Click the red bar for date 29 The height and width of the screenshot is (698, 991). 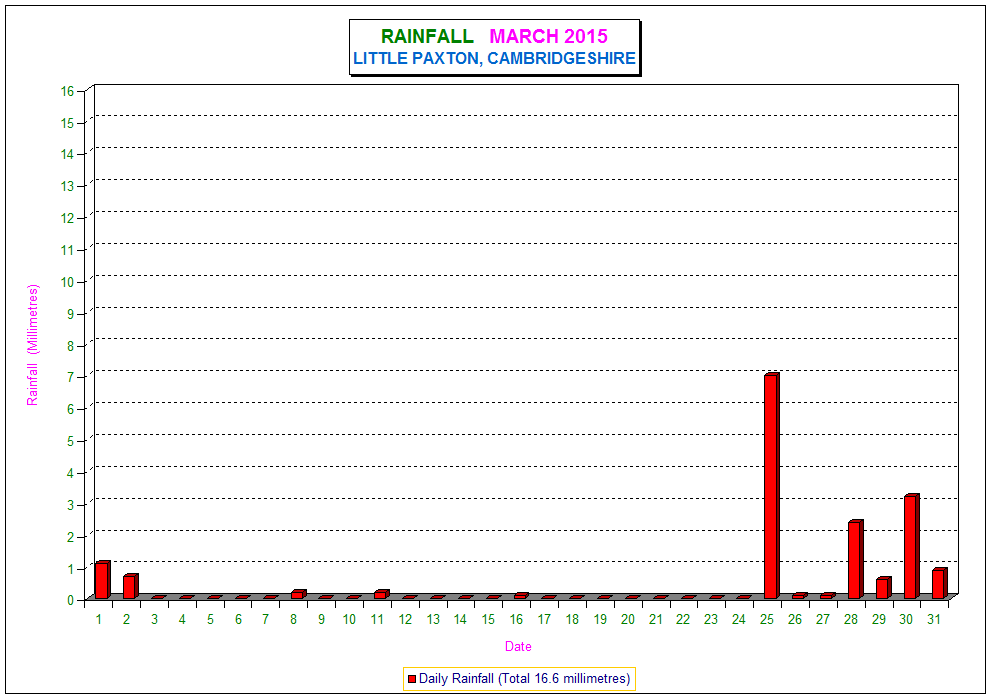click(x=883, y=587)
